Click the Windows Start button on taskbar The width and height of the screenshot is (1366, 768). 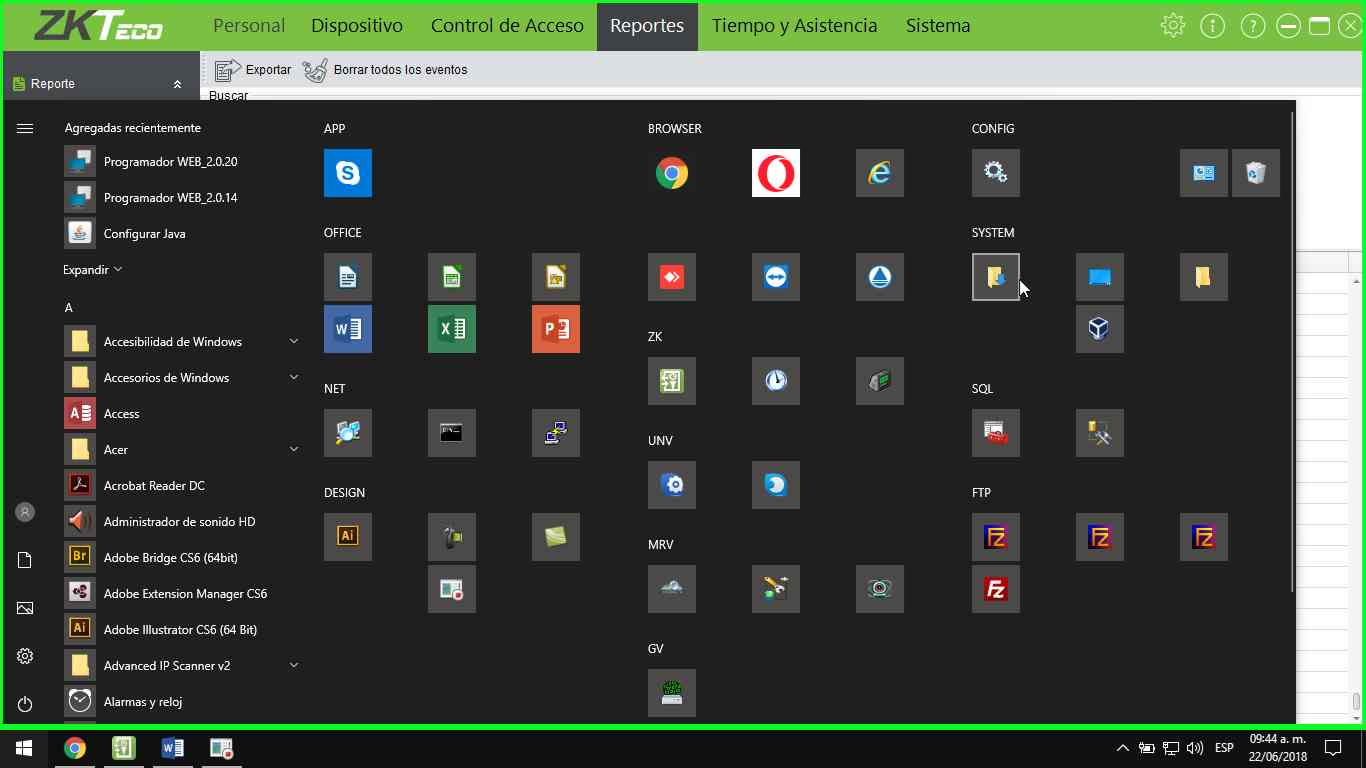pyautogui.click(x=24, y=748)
